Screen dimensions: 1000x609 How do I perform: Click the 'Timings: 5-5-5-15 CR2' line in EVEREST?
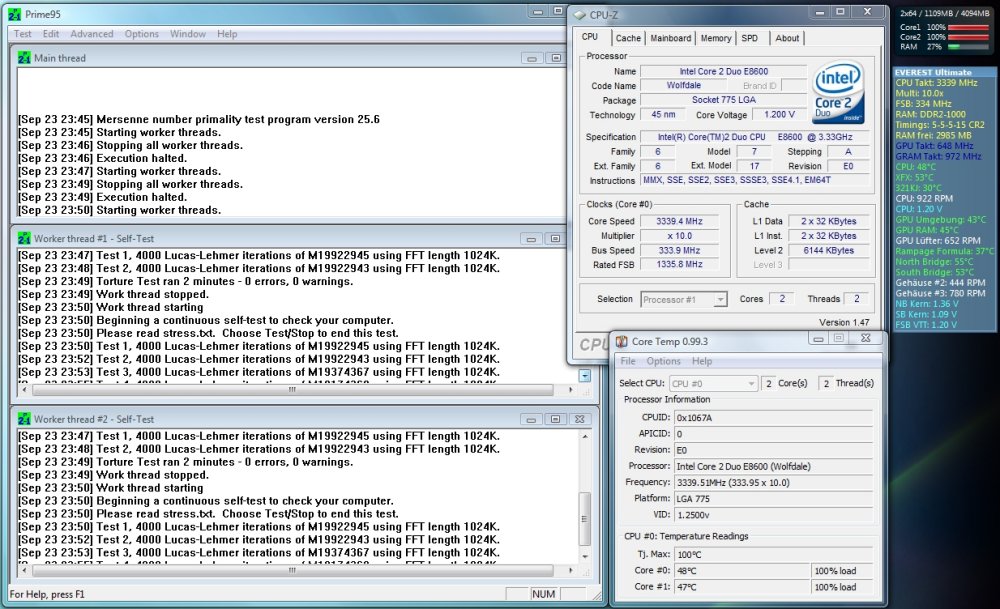coord(939,125)
